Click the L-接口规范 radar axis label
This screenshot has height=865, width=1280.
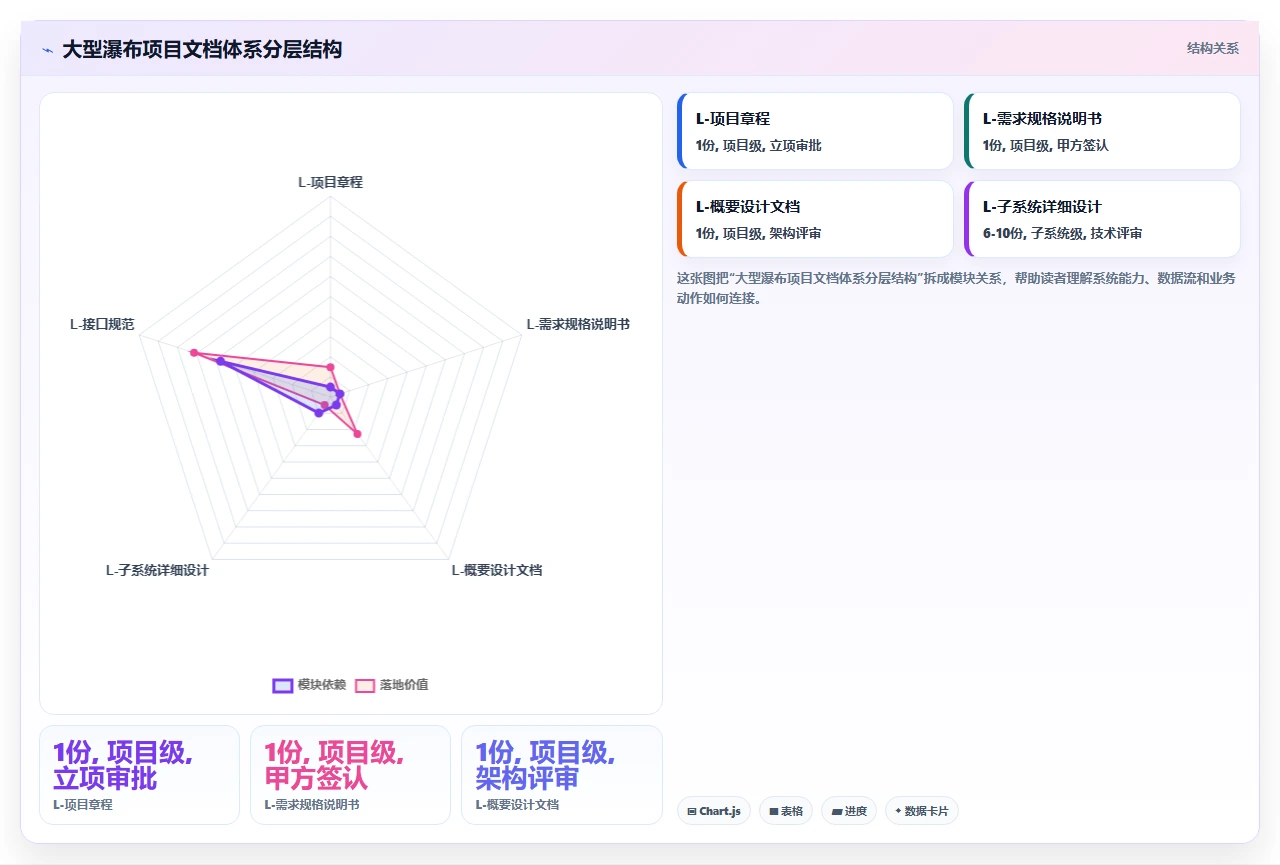(x=102, y=324)
